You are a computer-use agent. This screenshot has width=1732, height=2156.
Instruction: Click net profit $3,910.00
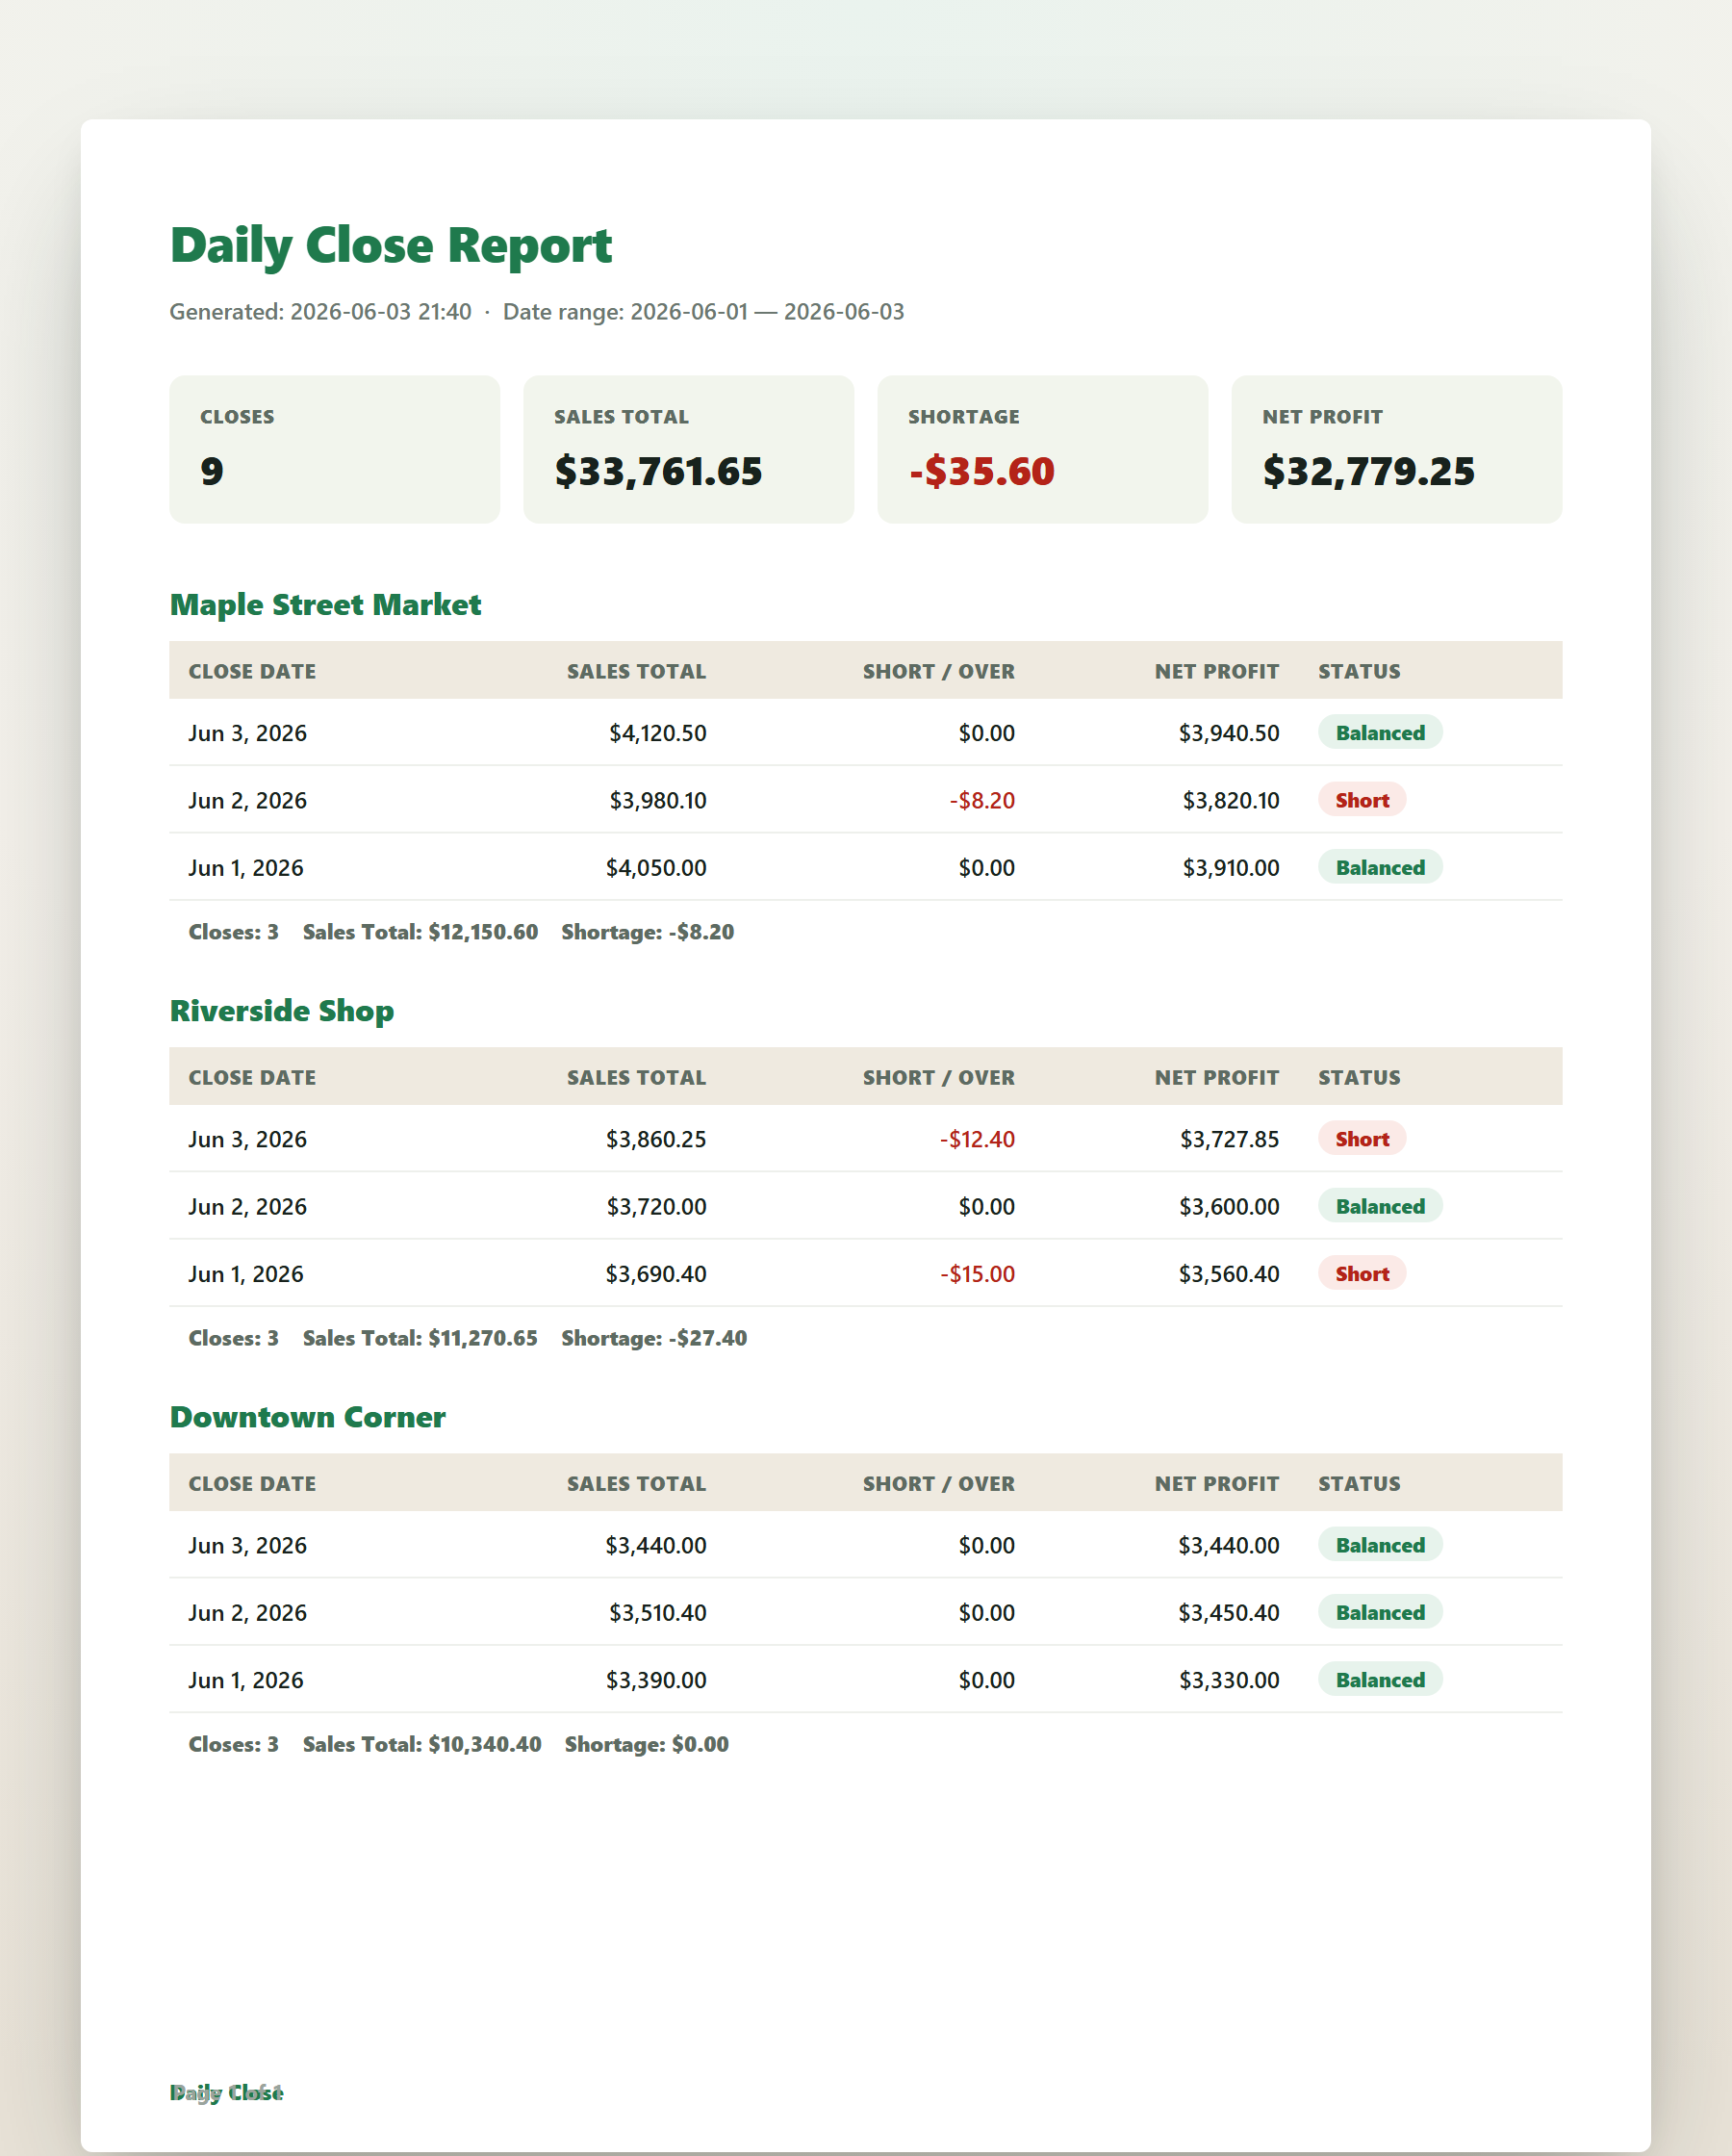click(1230, 868)
